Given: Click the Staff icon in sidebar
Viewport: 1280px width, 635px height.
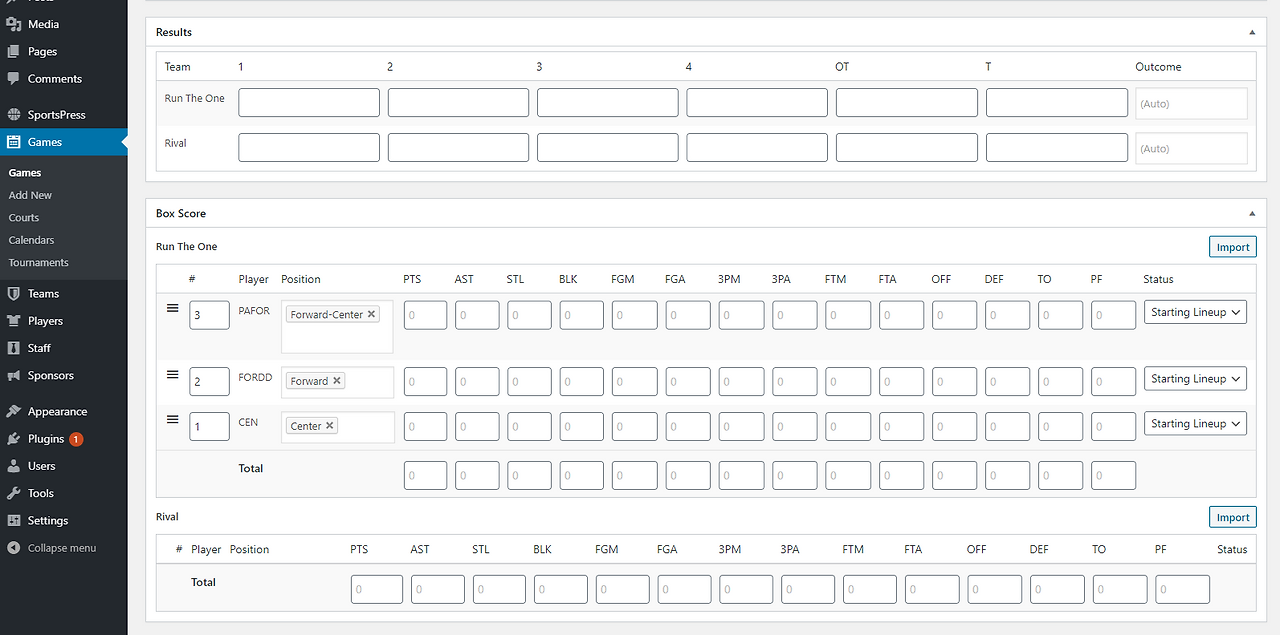Looking at the screenshot, I should click(x=14, y=348).
